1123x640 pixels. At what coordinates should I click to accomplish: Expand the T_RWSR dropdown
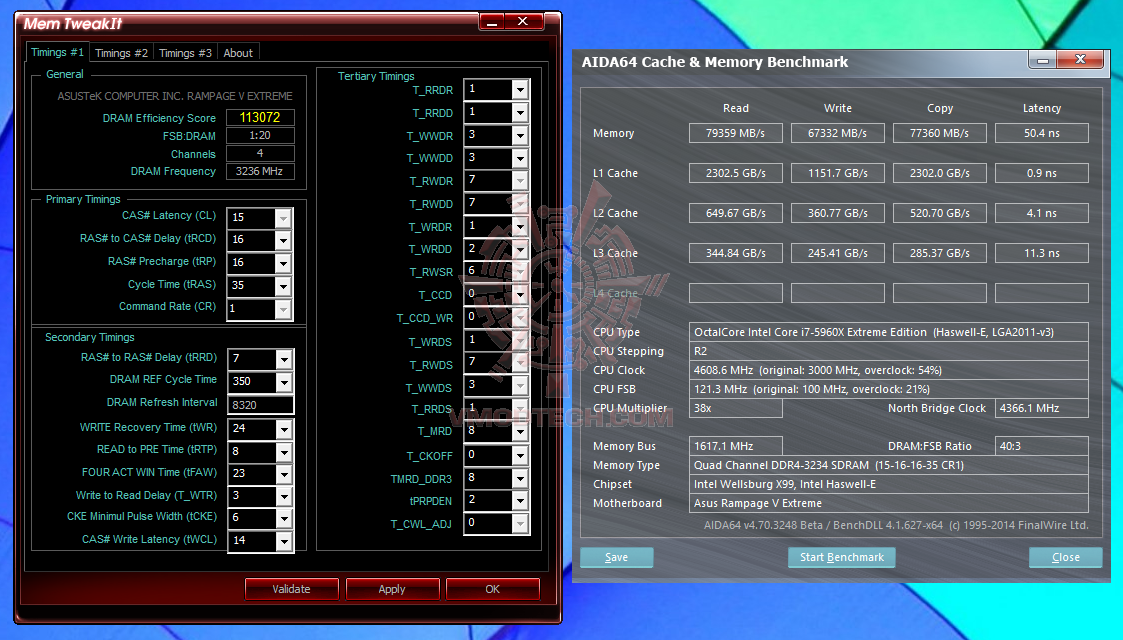(521, 271)
